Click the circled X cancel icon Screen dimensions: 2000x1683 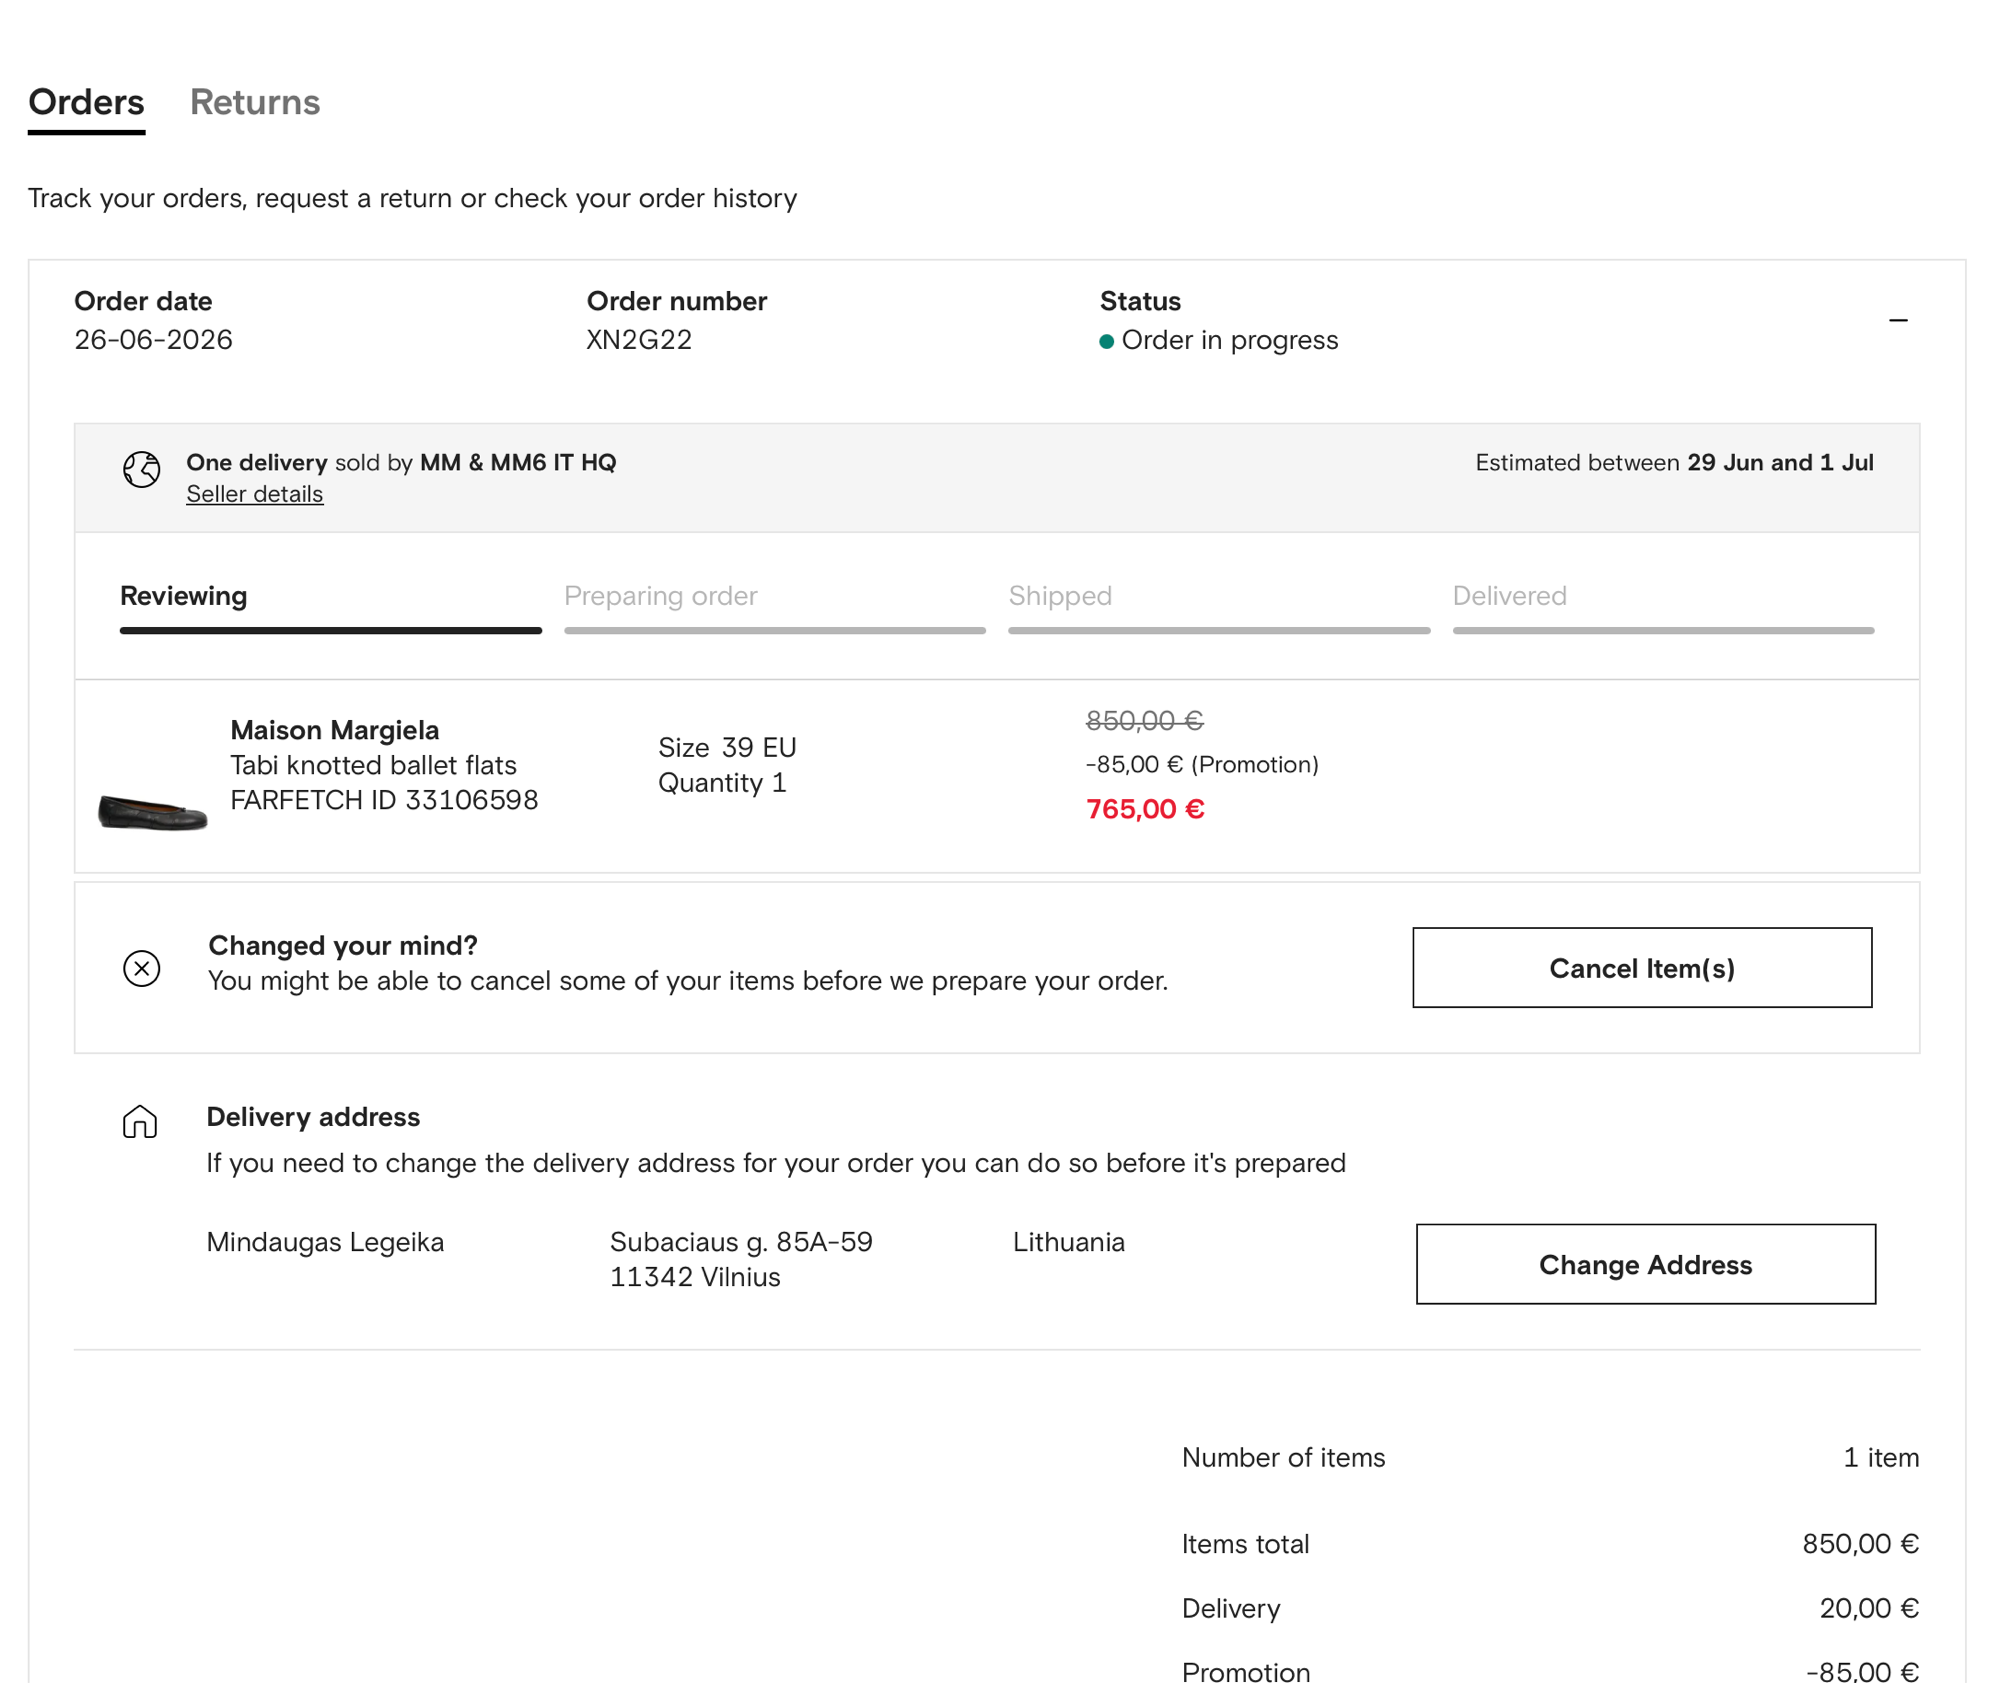click(142, 968)
